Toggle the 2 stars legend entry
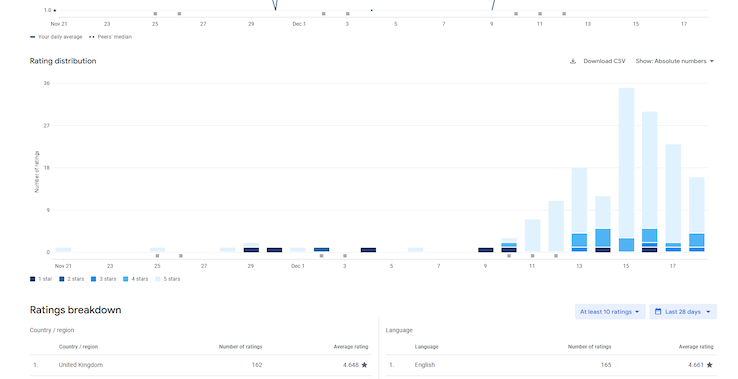The image size is (738, 379). 72,279
